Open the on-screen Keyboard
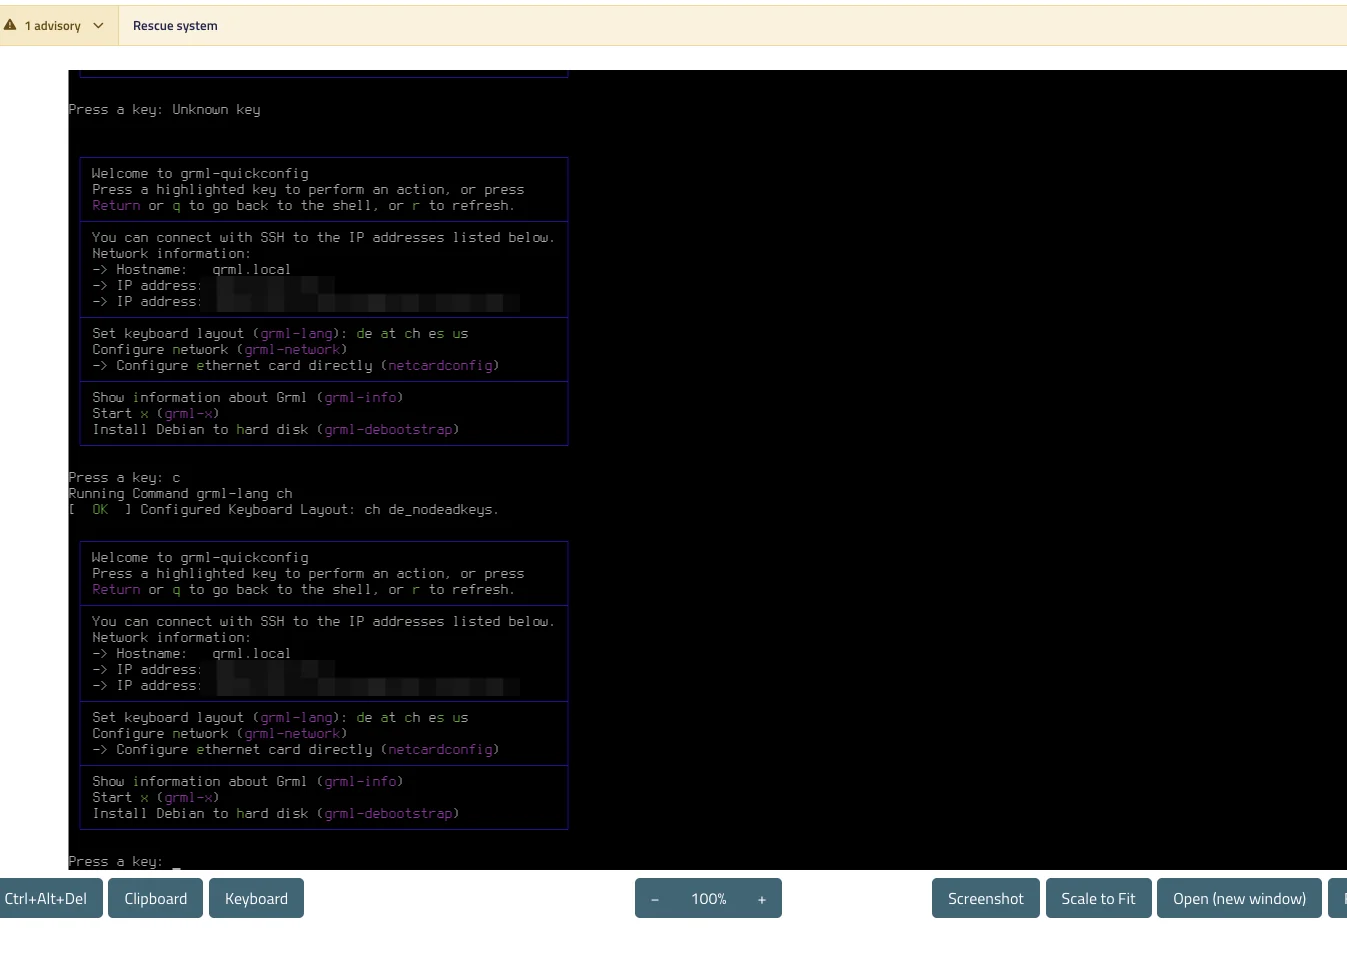This screenshot has height=954, width=1347. tap(256, 898)
